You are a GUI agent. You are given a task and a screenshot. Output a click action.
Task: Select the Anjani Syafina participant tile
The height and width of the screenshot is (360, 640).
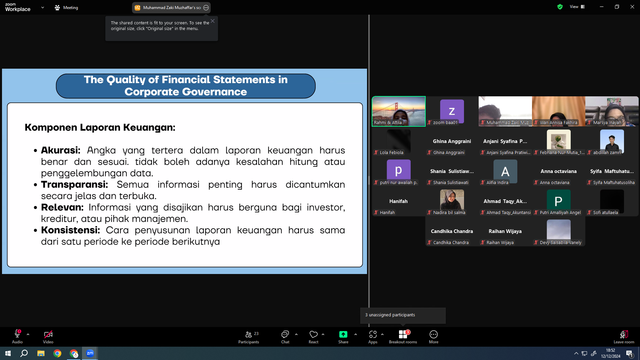[x=505, y=141]
